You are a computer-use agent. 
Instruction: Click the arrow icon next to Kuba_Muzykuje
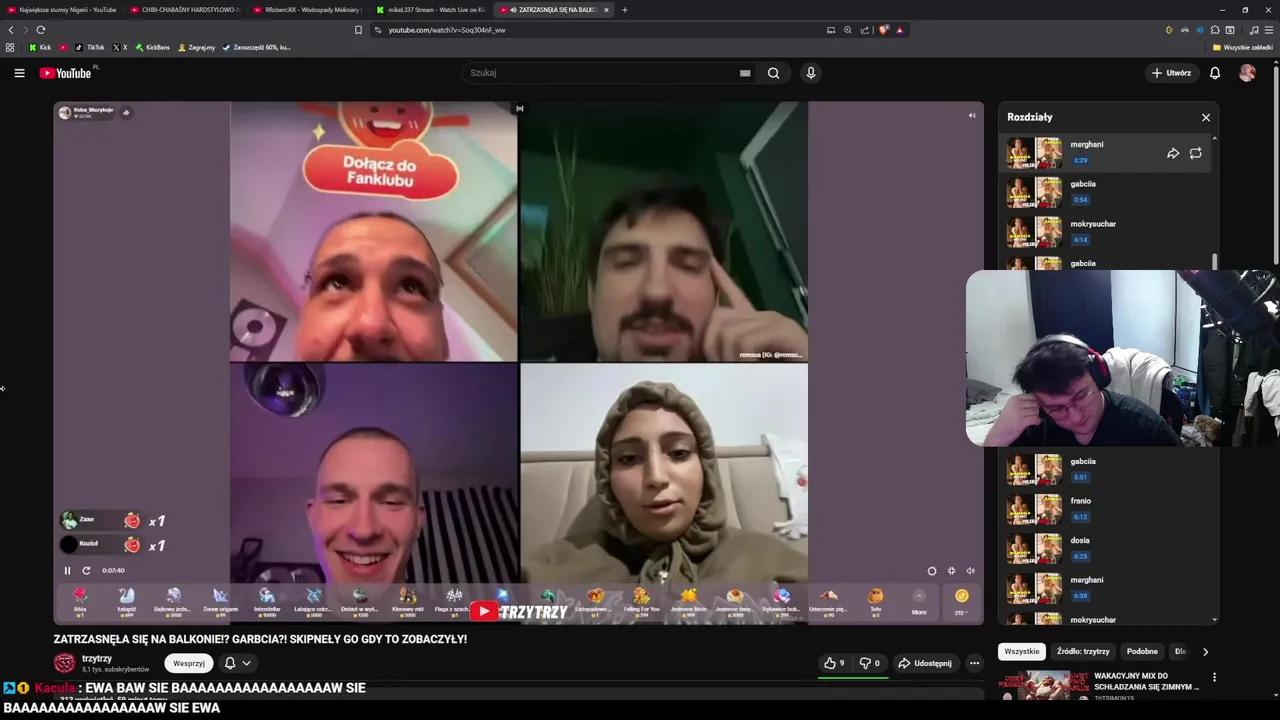pos(126,113)
